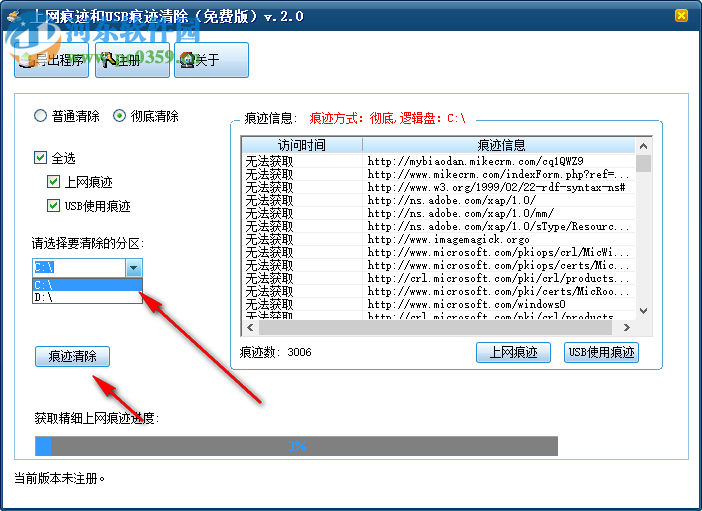Select row www.mikecrm.com/indexForm.php
Viewport: 702px width, 511px height.
tap(438, 174)
